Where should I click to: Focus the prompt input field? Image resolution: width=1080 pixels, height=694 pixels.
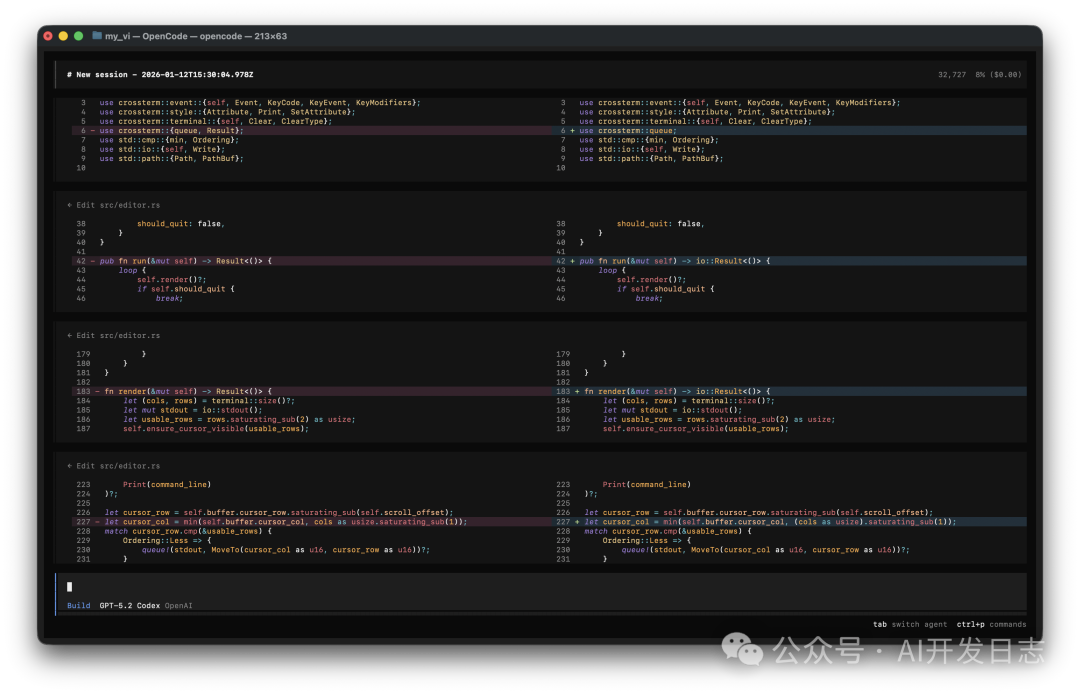tap(541, 587)
